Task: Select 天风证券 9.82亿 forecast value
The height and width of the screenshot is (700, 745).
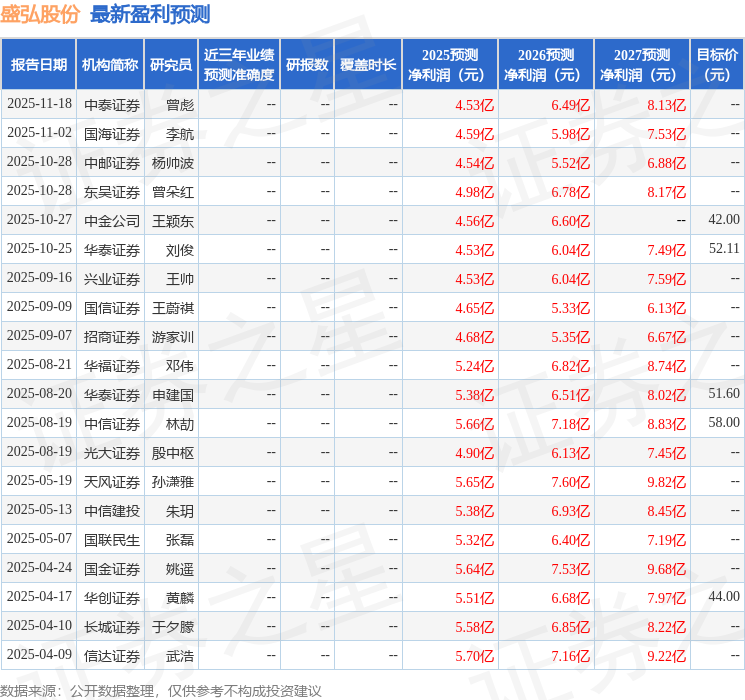Action: click(667, 482)
